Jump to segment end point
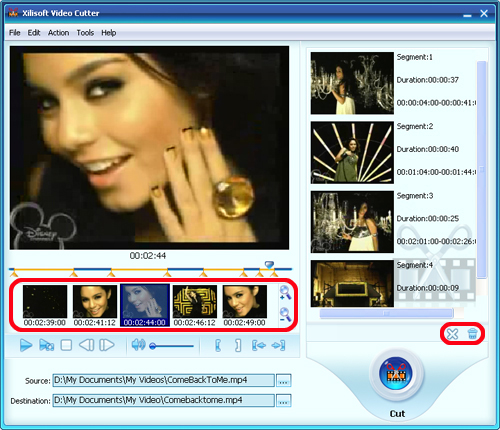 click(x=278, y=346)
